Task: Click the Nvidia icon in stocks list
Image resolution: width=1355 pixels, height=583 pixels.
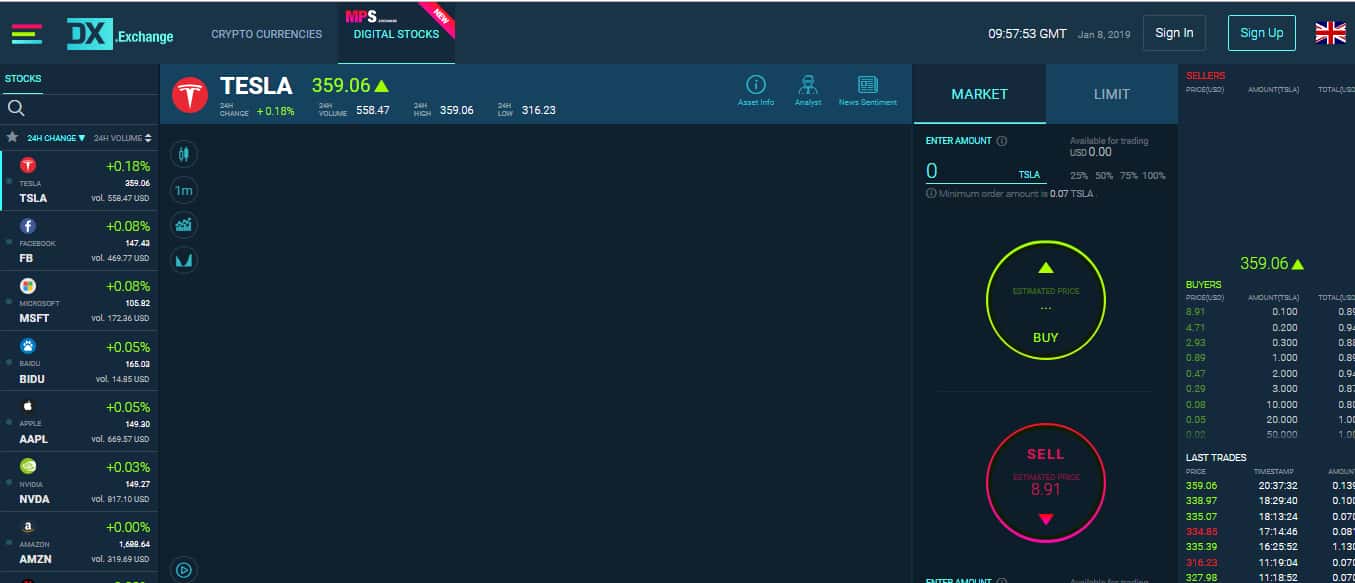Action: click(x=28, y=466)
